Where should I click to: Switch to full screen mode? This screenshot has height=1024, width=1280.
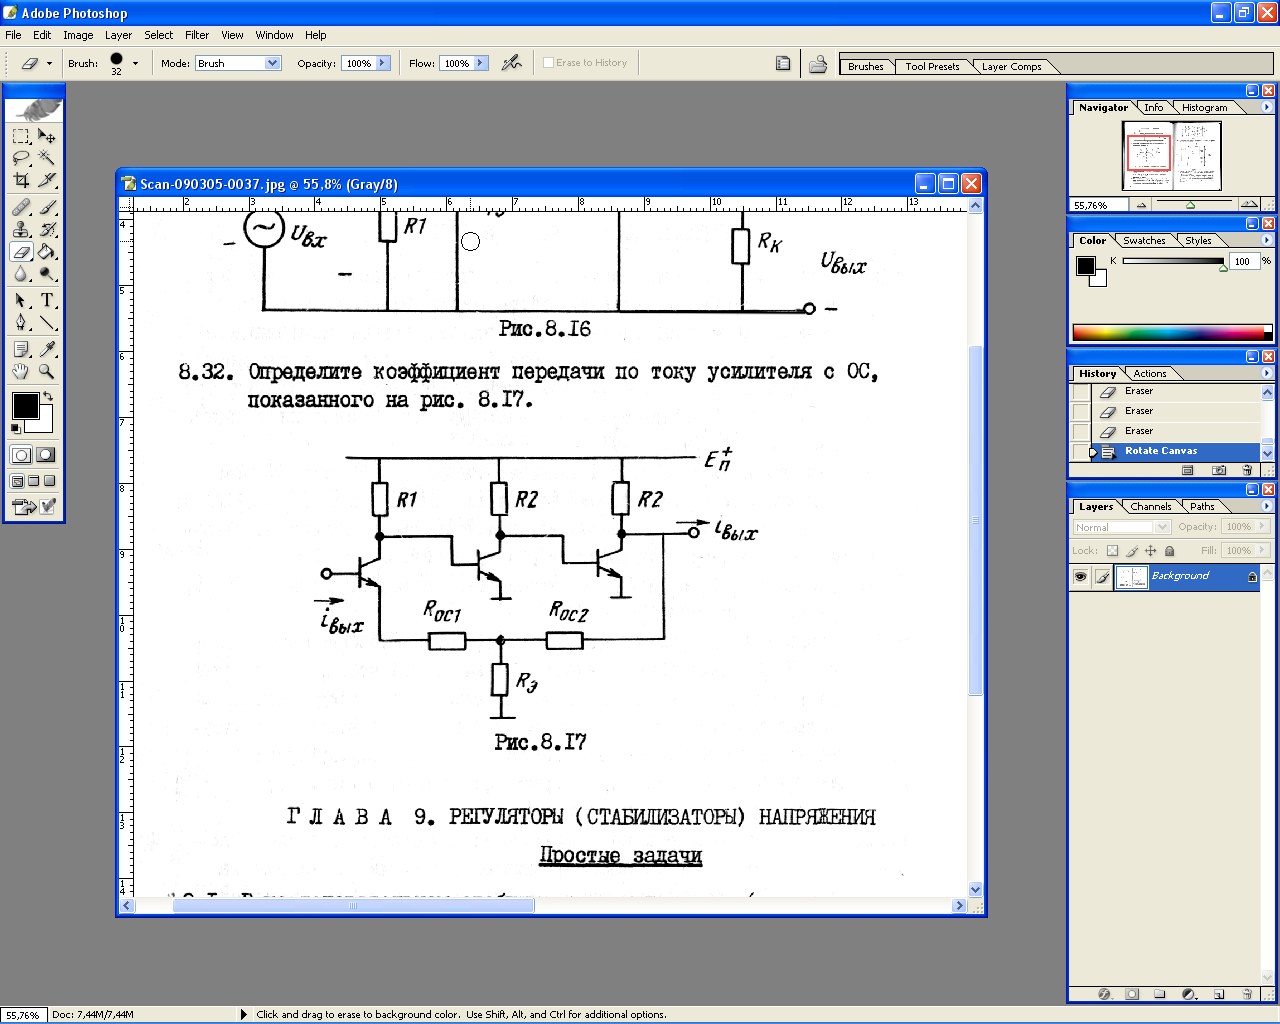[49, 481]
